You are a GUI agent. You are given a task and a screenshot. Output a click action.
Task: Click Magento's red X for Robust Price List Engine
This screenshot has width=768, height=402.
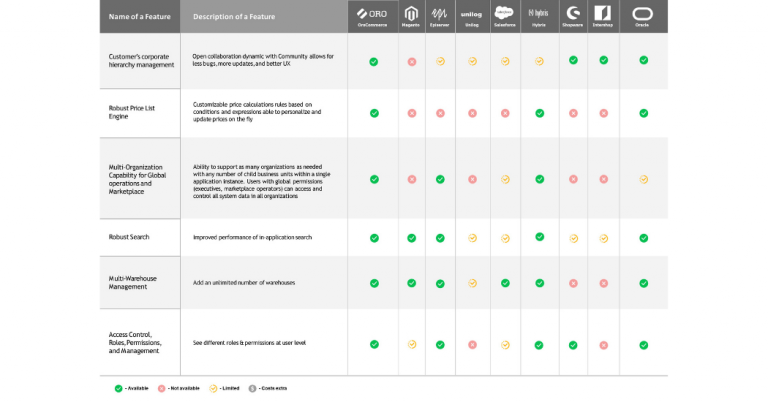[411, 113]
